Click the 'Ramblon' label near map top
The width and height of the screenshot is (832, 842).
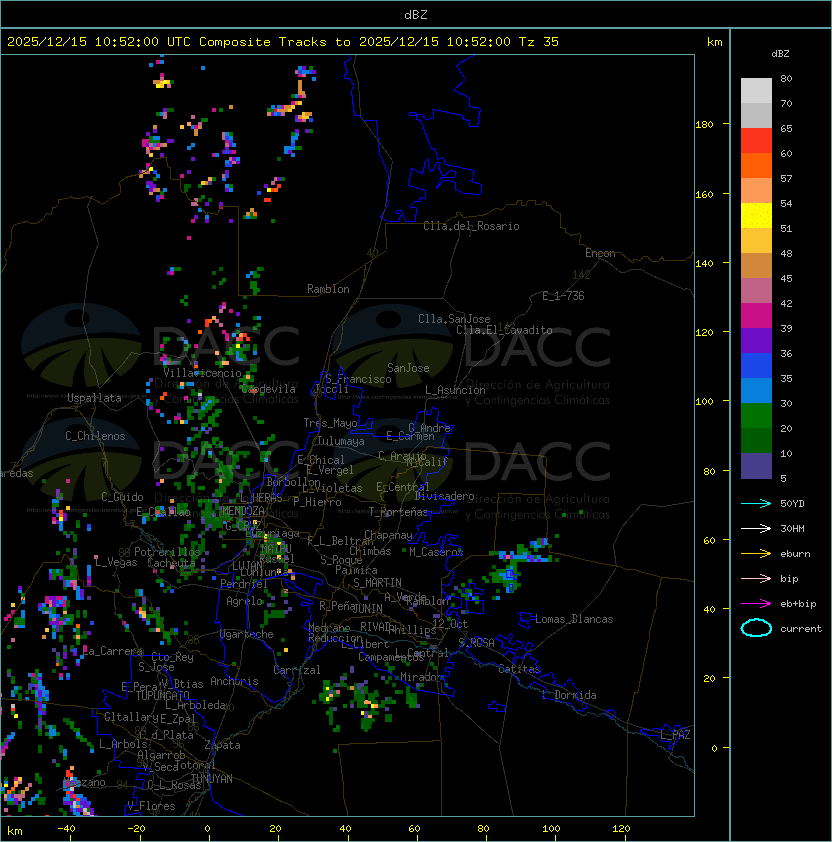click(x=328, y=289)
